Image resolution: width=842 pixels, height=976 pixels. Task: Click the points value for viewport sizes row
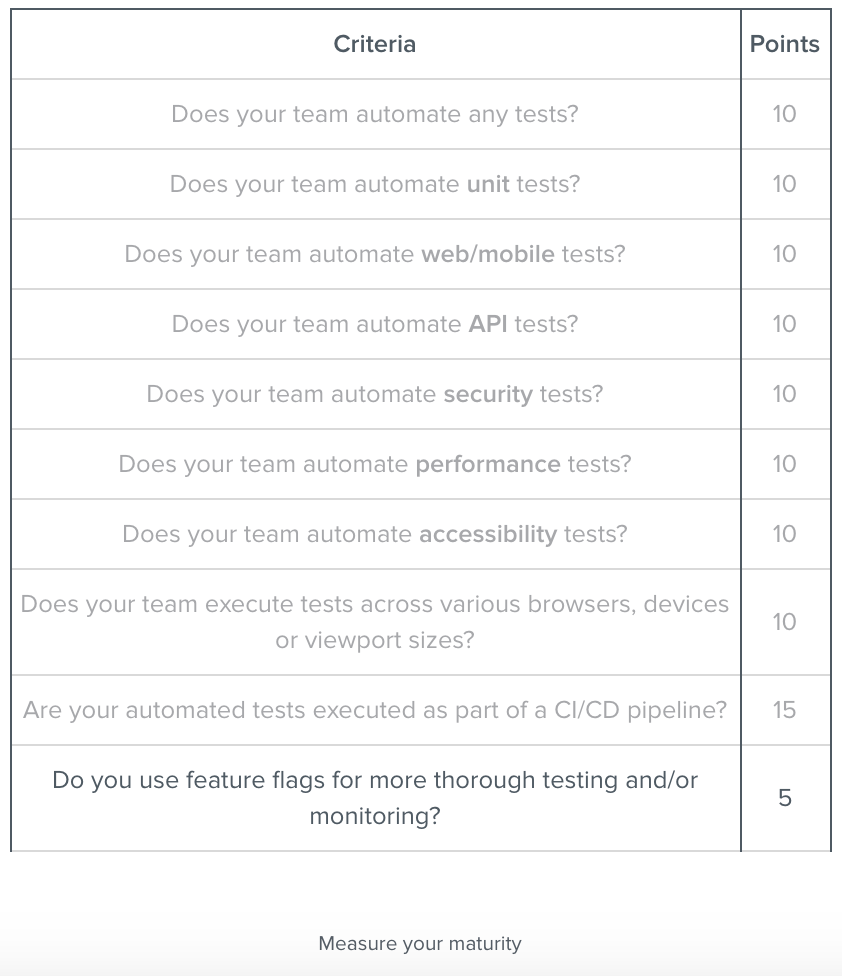[x=785, y=622]
